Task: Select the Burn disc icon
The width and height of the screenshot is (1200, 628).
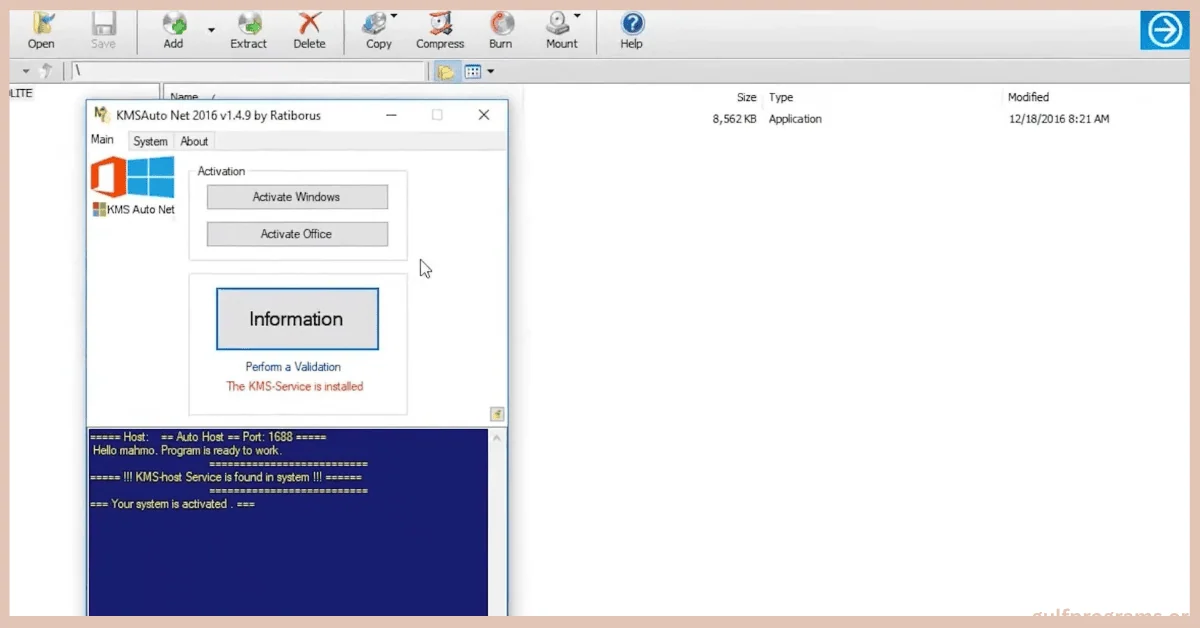Action: point(501,28)
